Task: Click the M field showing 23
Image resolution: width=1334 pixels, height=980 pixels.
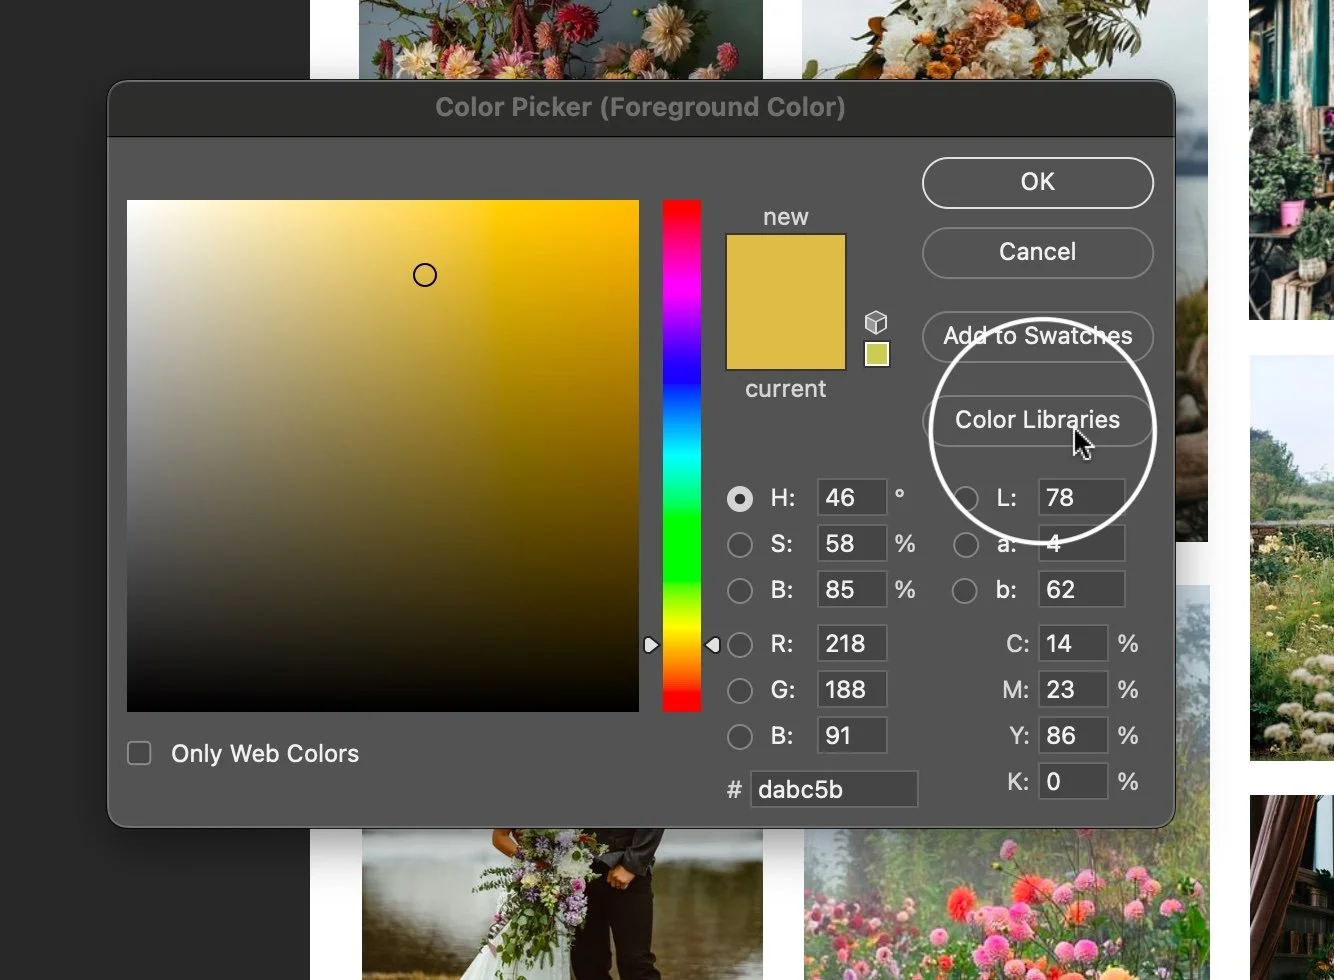Action: pos(1073,689)
